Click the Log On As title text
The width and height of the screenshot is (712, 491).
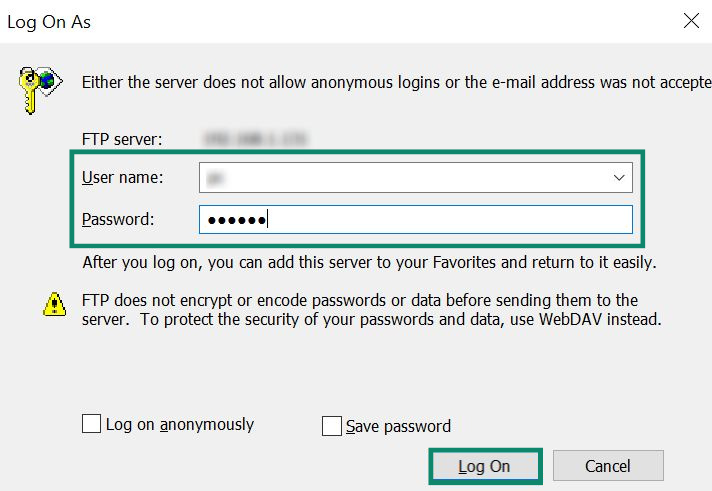[x=49, y=22]
